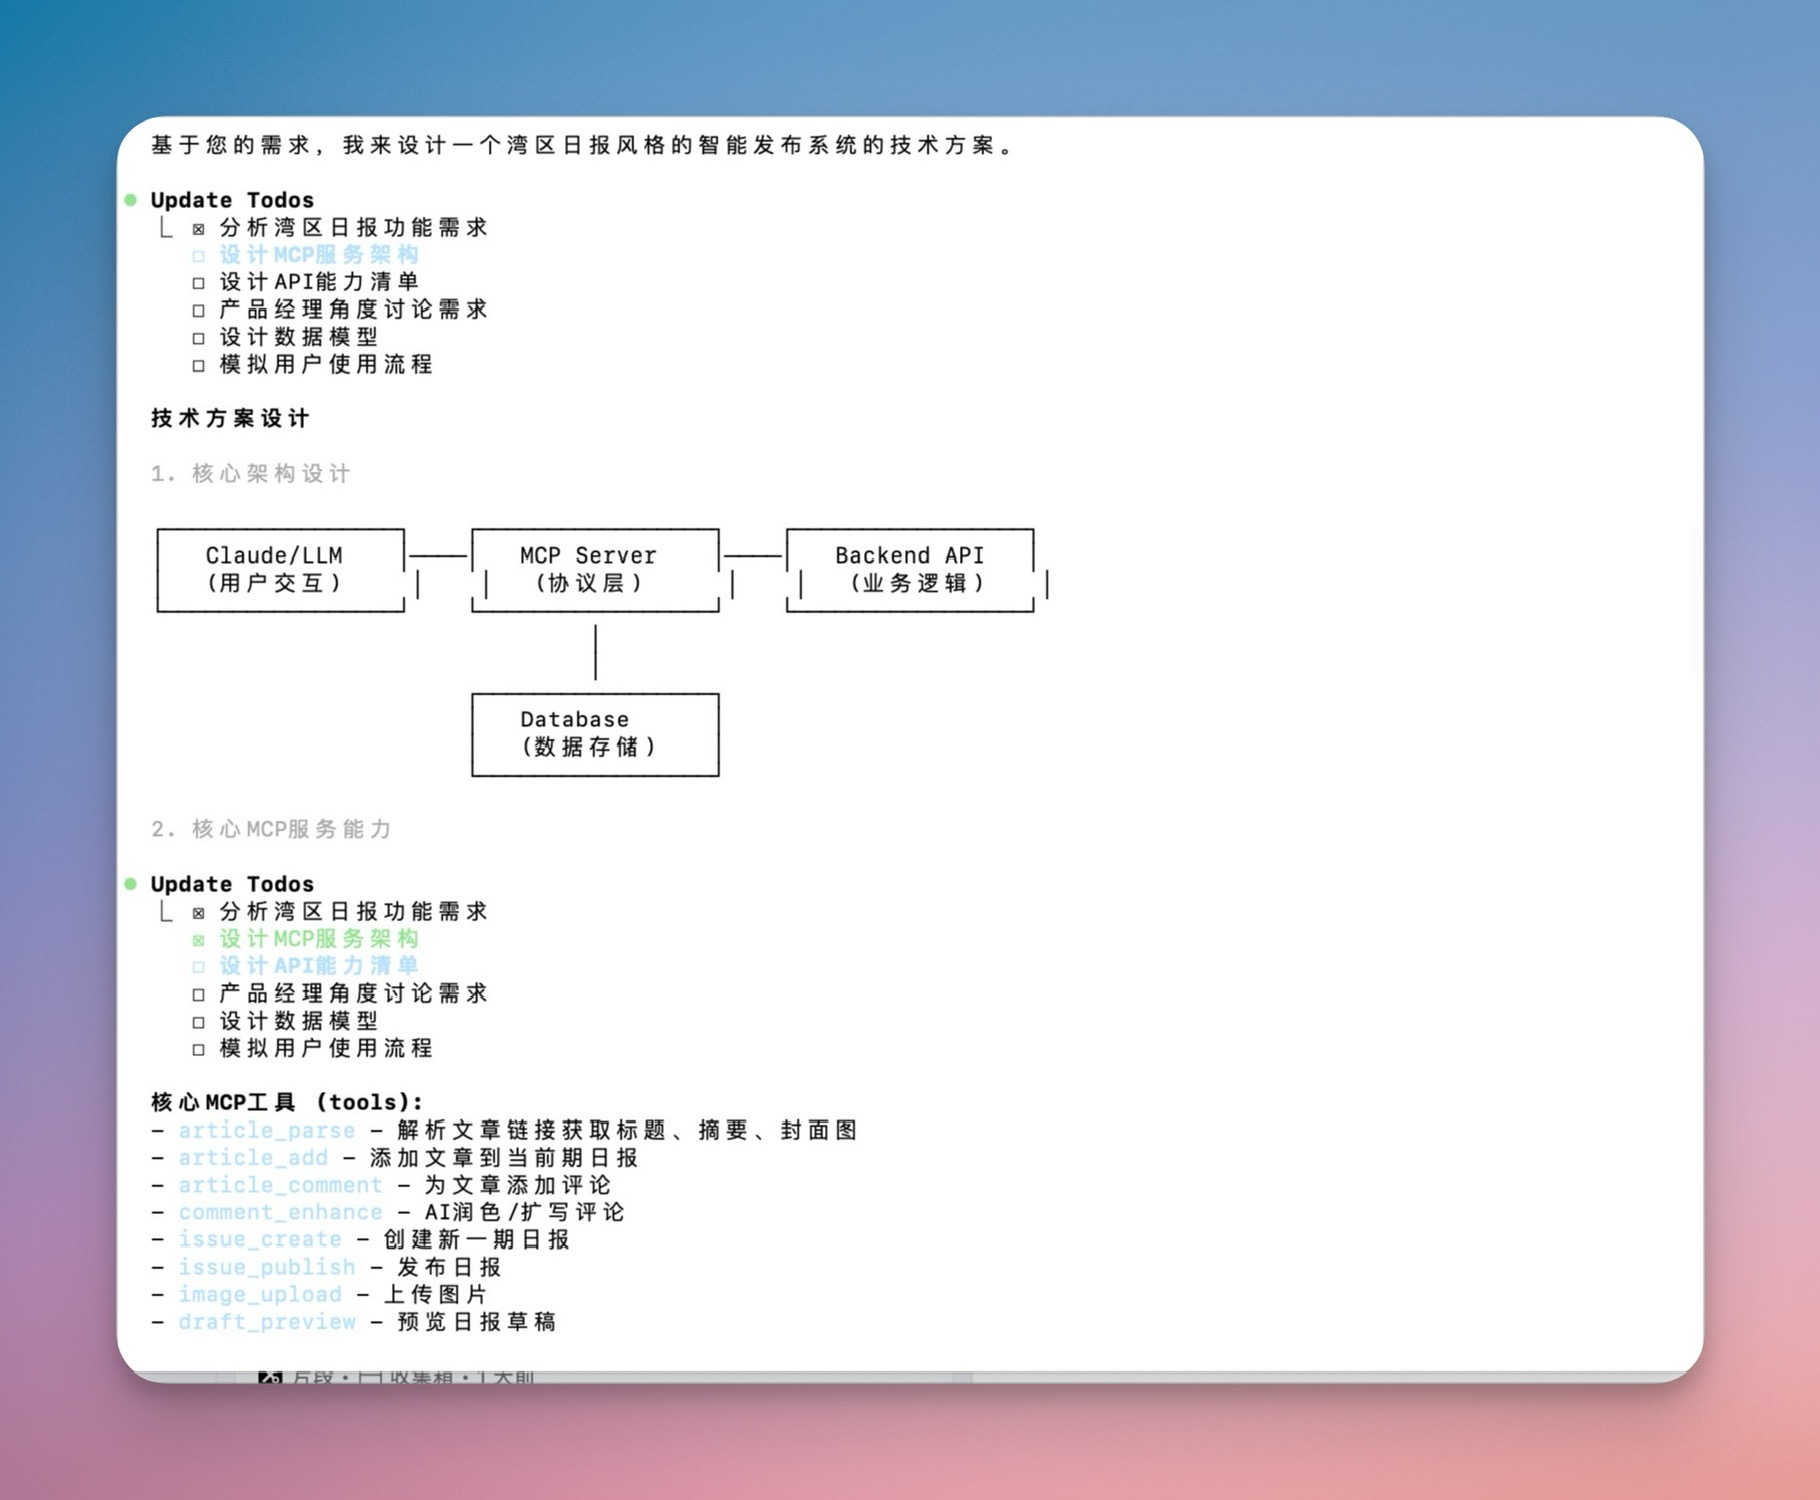
Task: Expand the first Update Todos heading
Action: [x=232, y=200]
